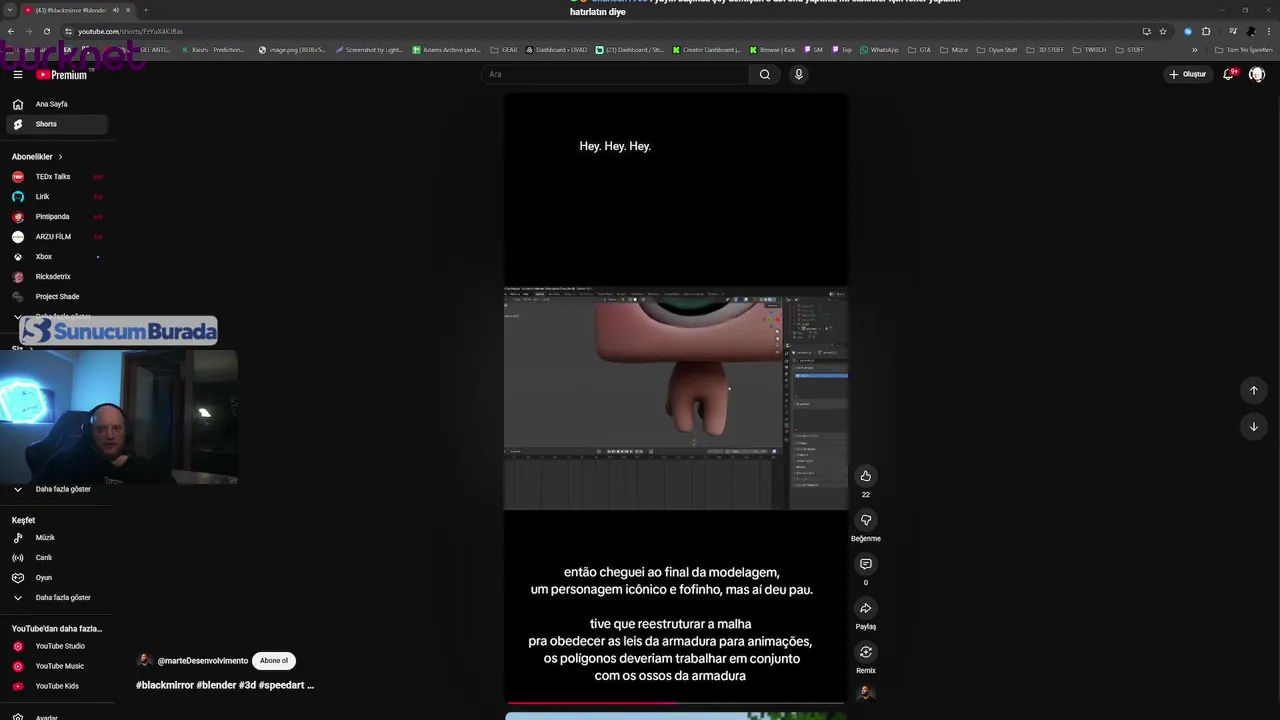Expand Daha fazla göster below webcam
The width and height of the screenshot is (1280, 720).
click(56, 489)
